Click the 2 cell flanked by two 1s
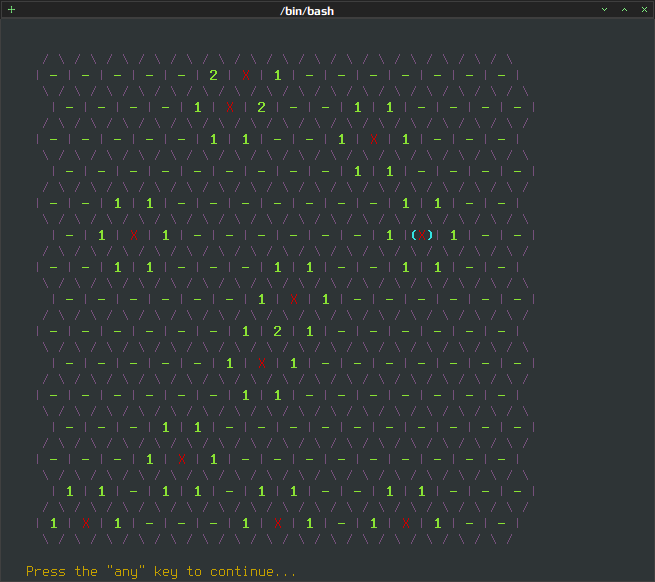 pos(277,331)
